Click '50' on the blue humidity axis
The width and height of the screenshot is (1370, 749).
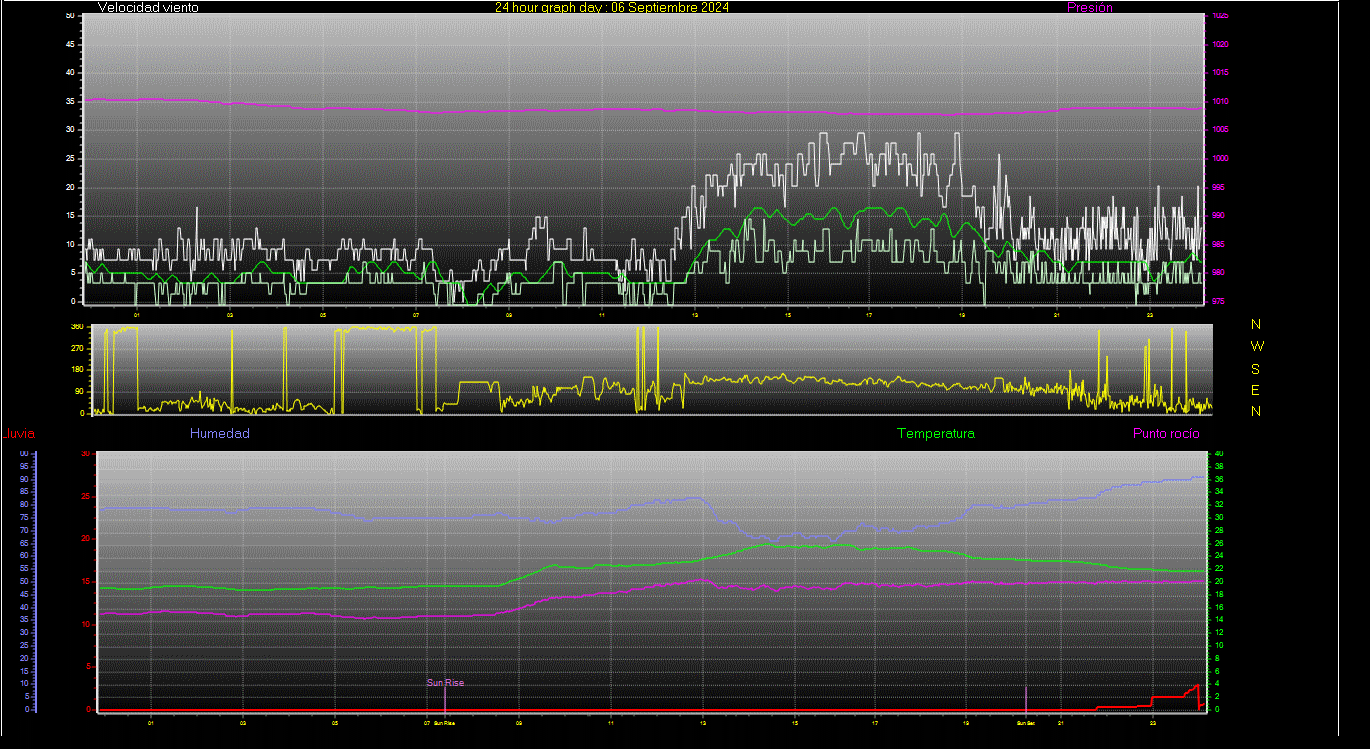[x=23, y=581]
